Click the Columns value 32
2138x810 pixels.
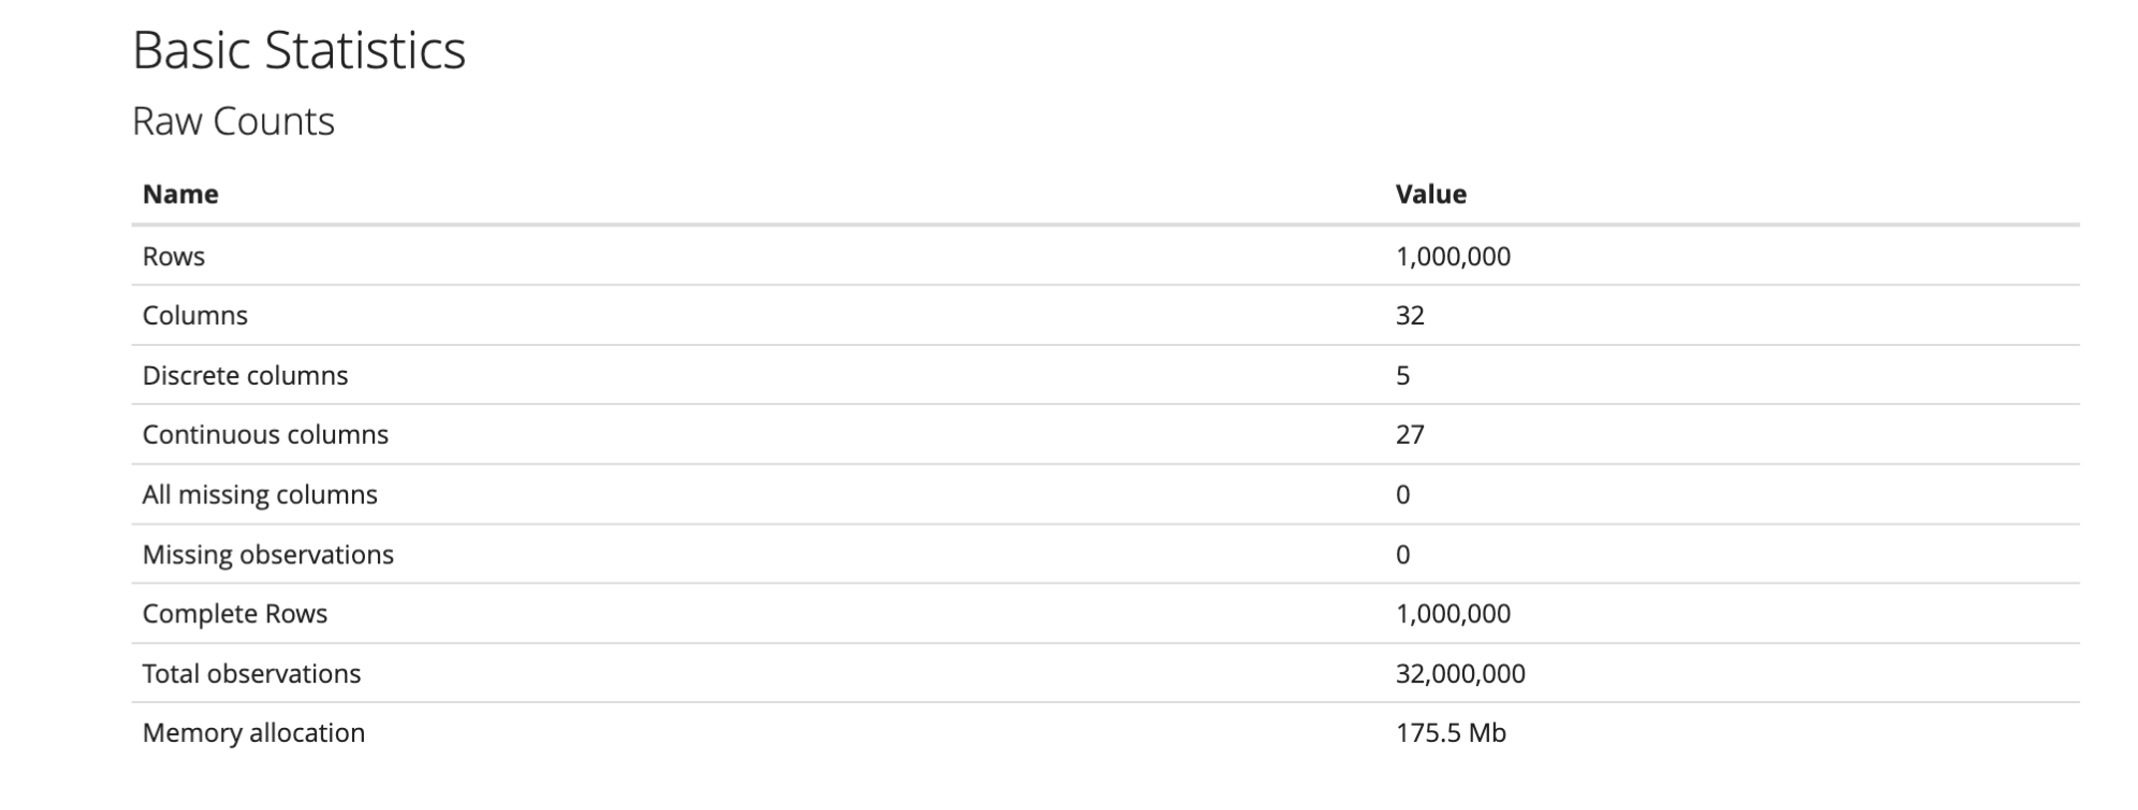[1409, 315]
